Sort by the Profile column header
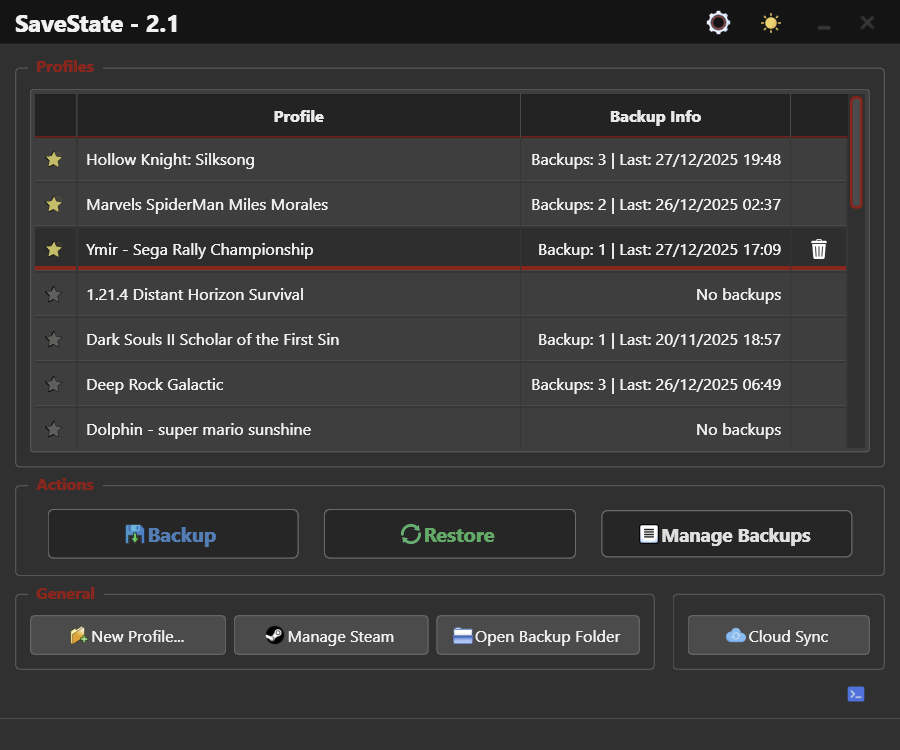The height and width of the screenshot is (750, 900). (298, 116)
